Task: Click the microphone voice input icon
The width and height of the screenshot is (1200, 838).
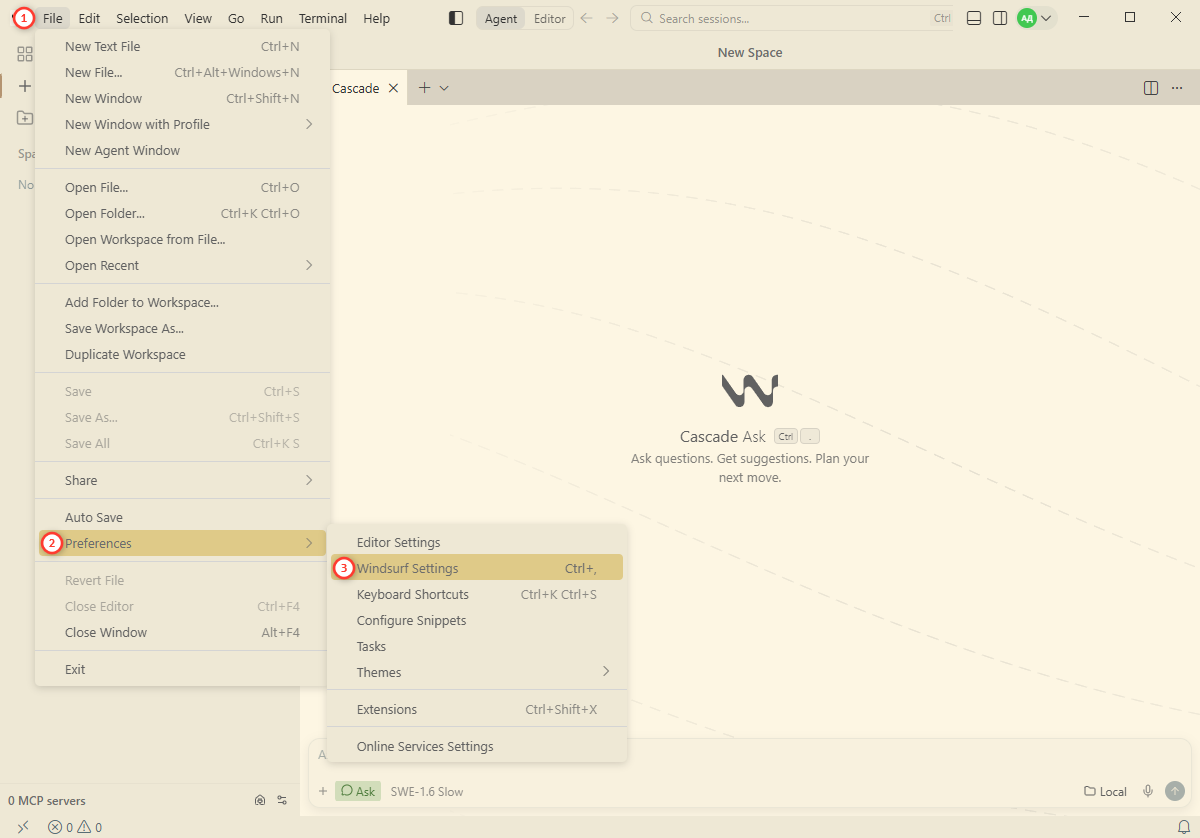Action: [1148, 791]
